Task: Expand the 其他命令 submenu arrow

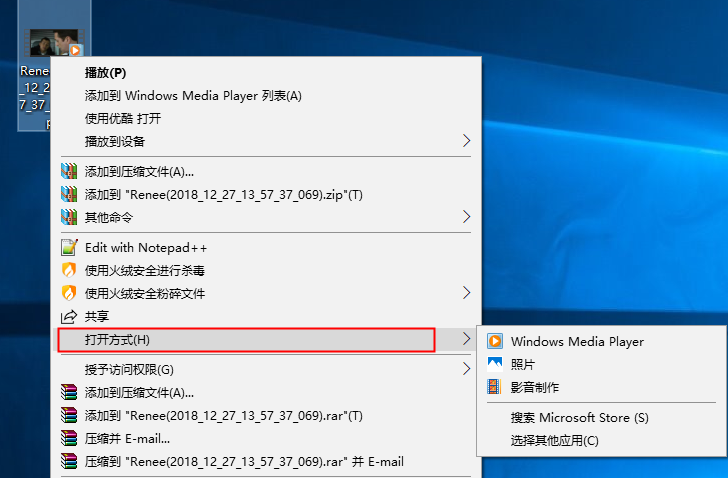Action: point(467,217)
